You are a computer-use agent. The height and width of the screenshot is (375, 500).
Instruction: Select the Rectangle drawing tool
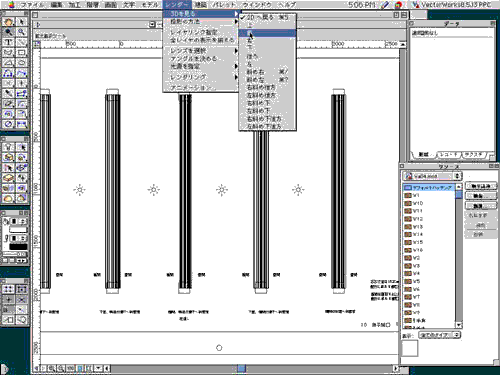(x=21, y=53)
